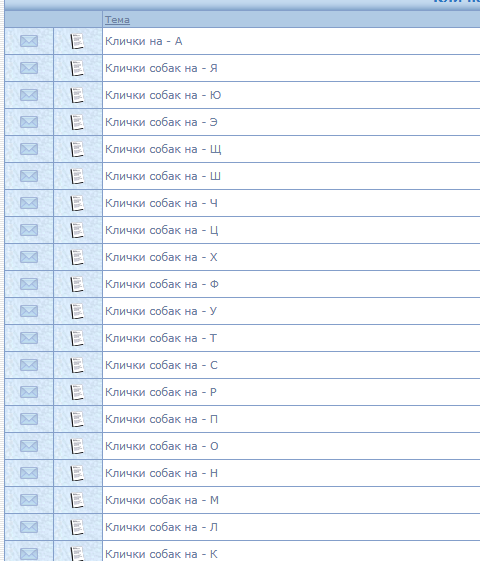Open topic Клички собак на - Ш
480x561 pixels.
(x=163, y=176)
